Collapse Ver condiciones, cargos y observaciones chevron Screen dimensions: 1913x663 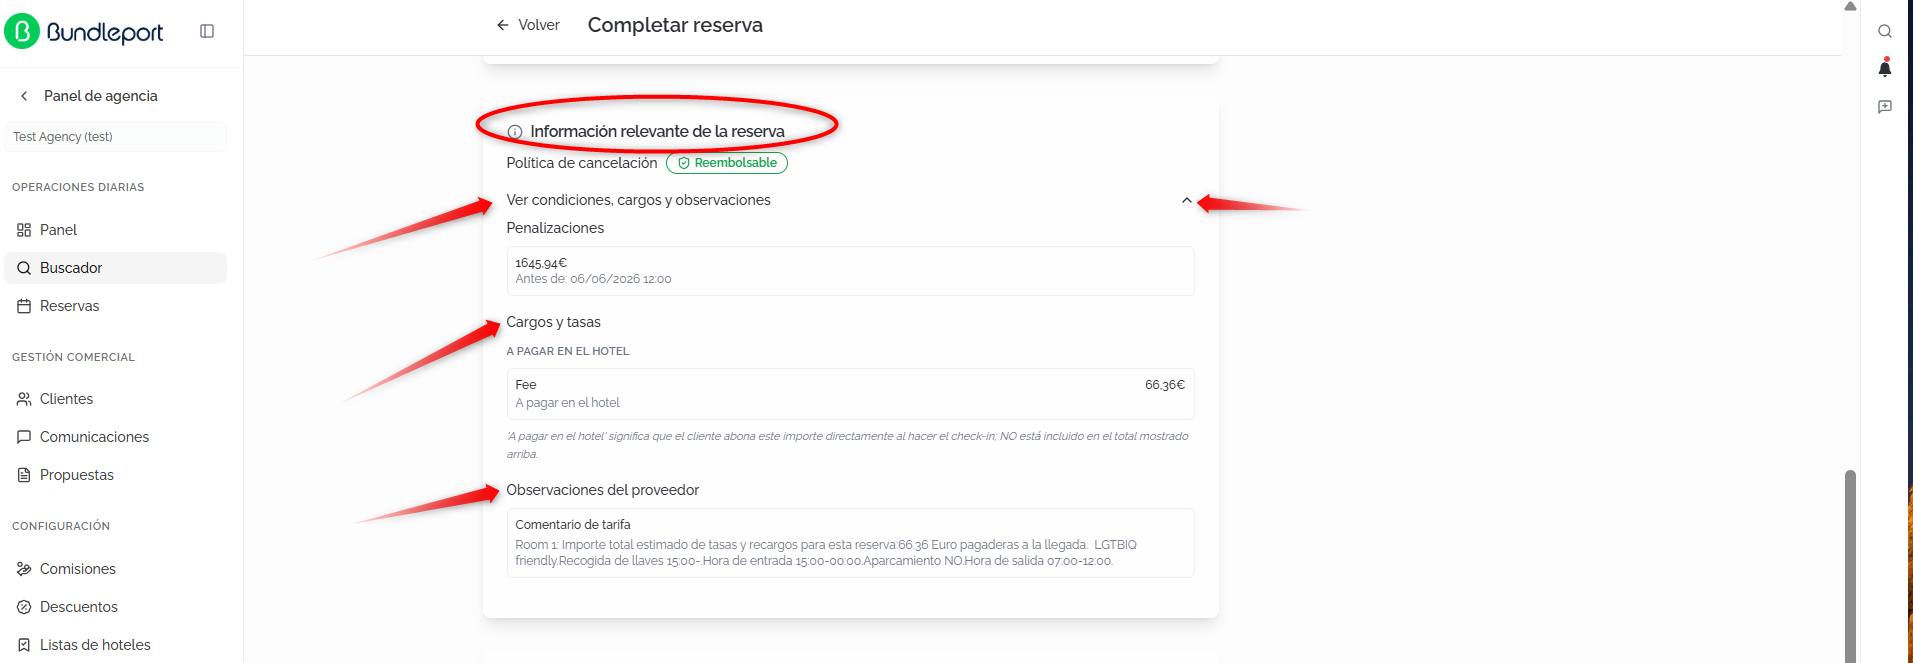[1186, 200]
